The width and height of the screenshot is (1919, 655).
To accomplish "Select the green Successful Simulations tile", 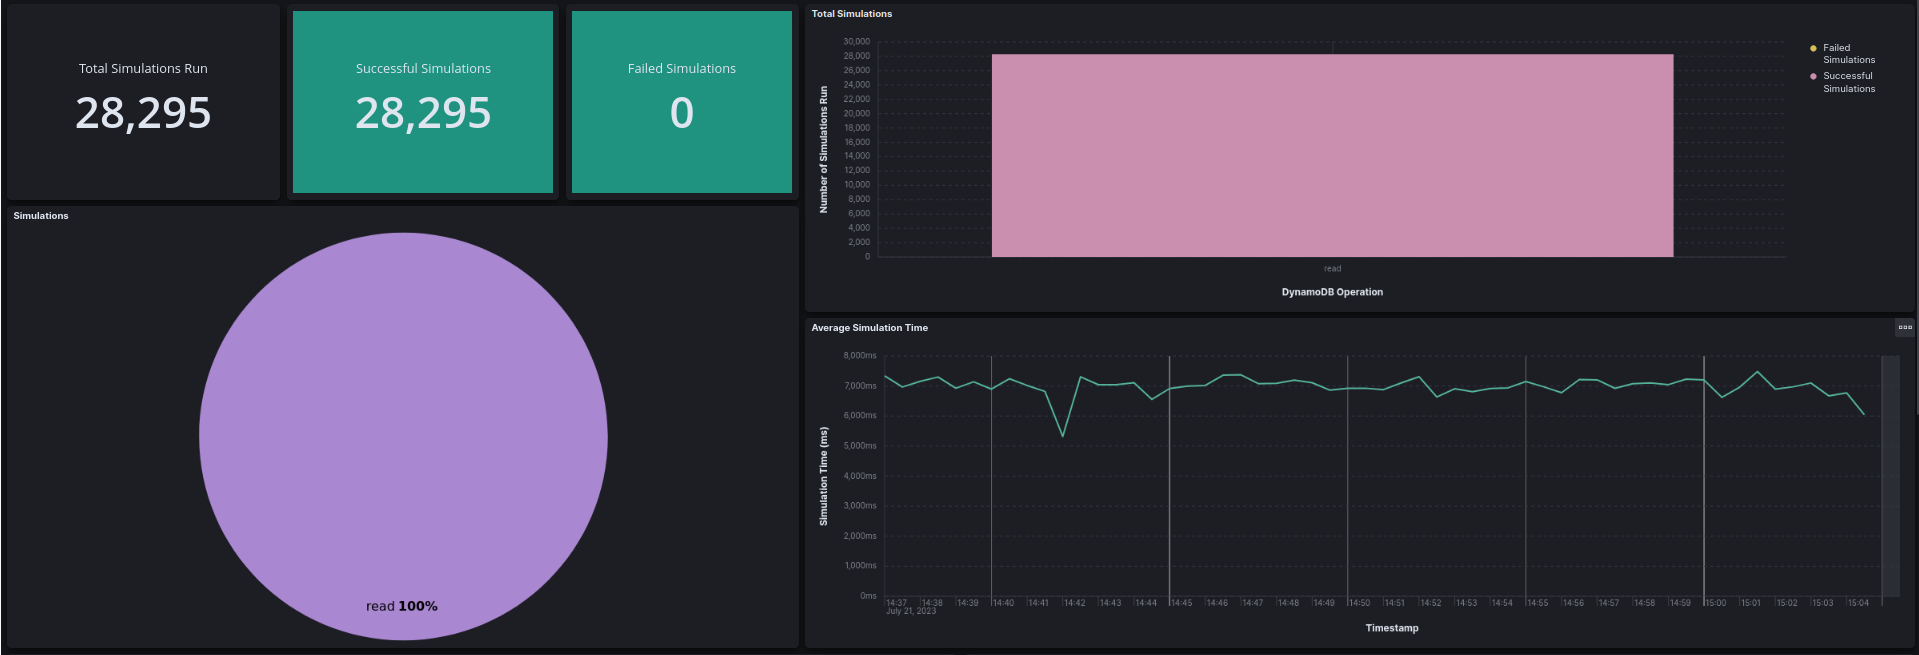I will [x=423, y=101].
